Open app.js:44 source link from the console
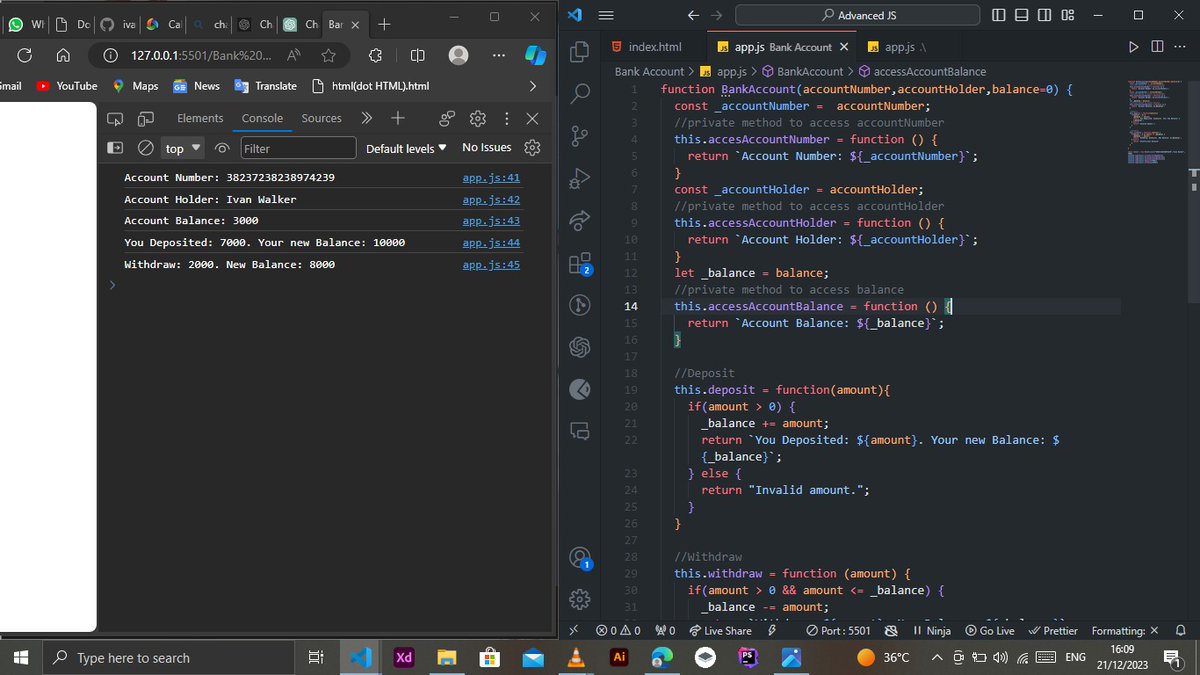 (491, 242)
